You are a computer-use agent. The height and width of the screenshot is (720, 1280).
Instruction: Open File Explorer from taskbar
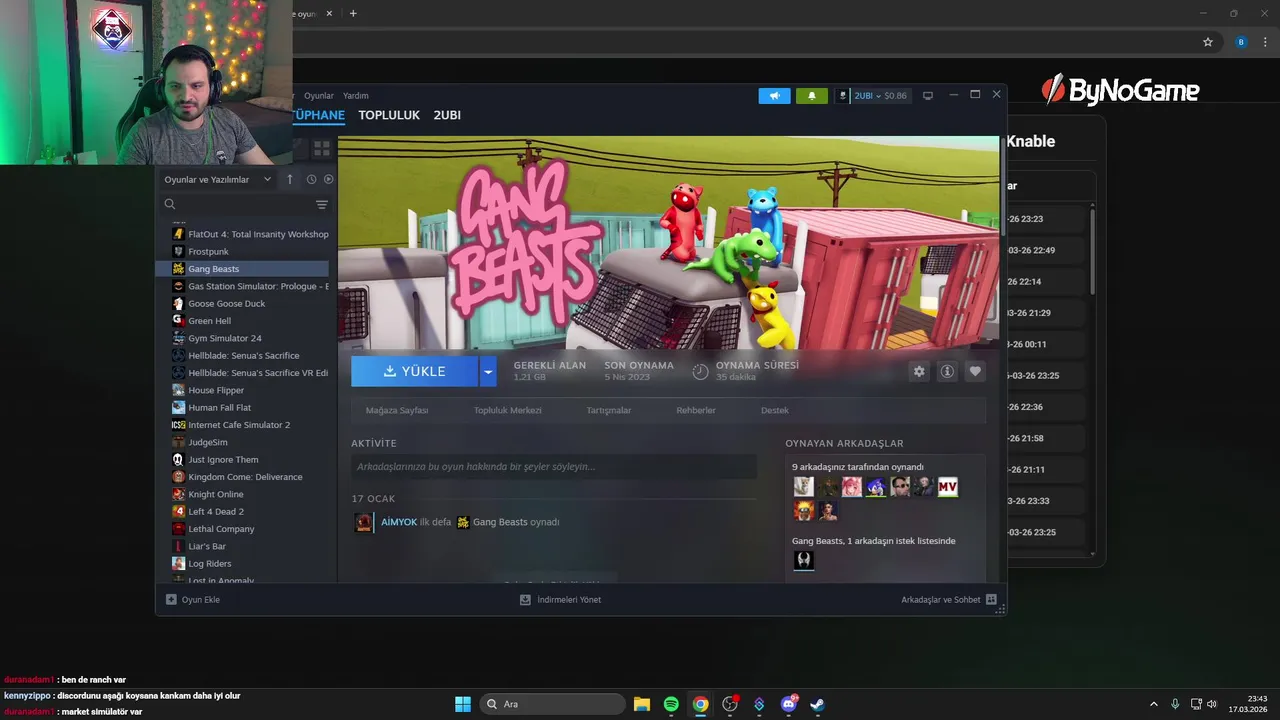pyautogui.click(x=642, y=704)
